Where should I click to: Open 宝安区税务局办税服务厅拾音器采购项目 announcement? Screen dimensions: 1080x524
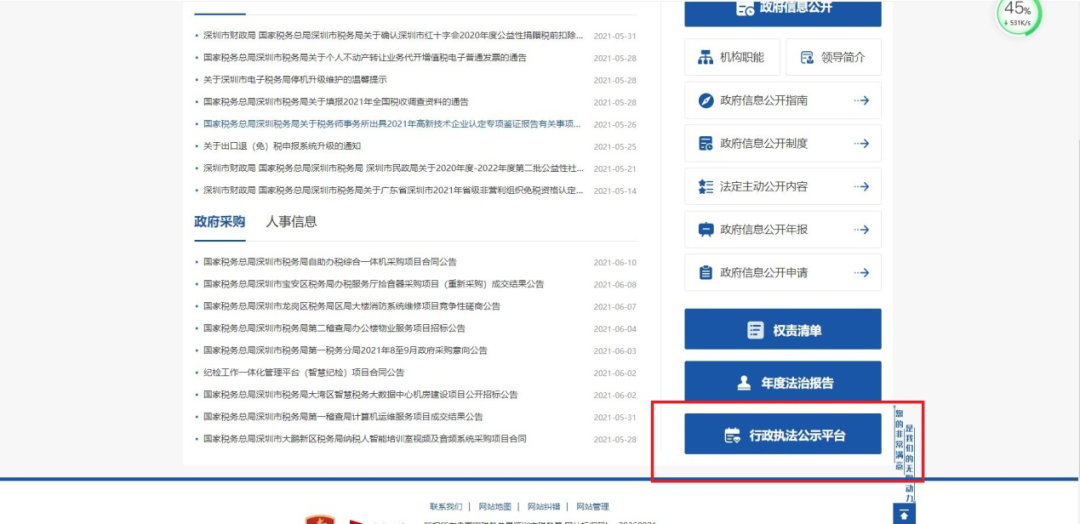(x=374, y=284)
